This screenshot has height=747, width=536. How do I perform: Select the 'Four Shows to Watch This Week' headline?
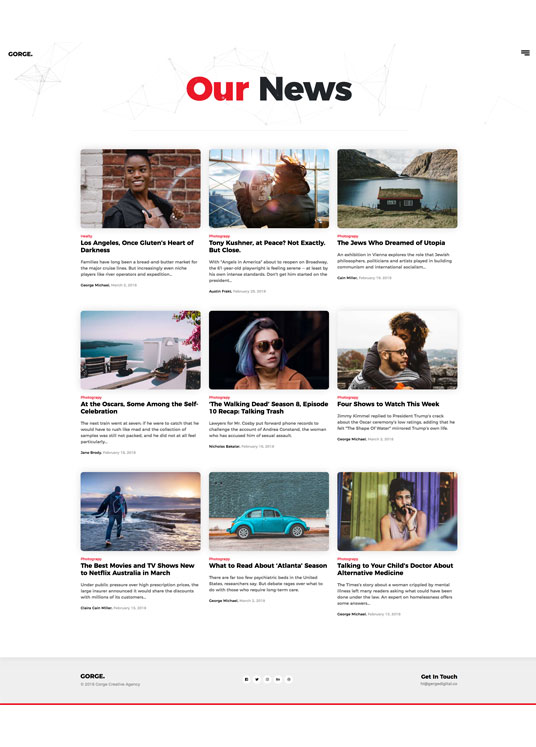(x=388, y=404)
